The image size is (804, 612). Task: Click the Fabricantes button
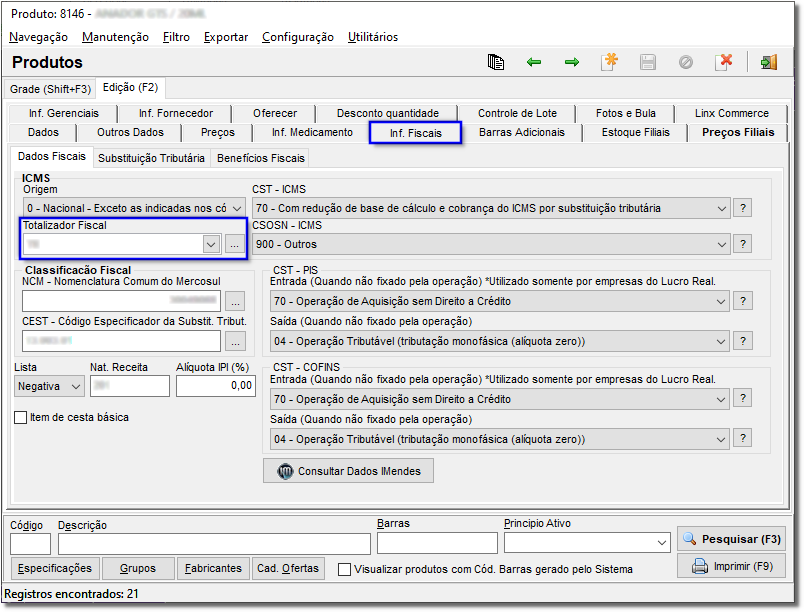(x=213, y=568)
